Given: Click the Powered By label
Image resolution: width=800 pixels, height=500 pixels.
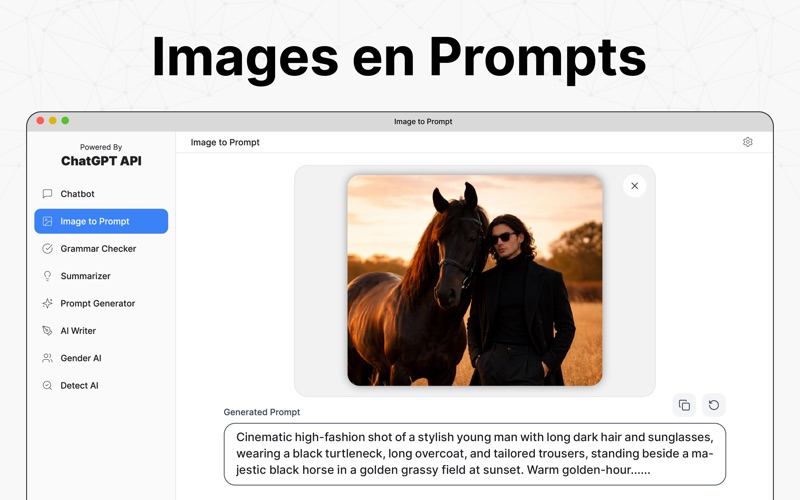Looking at the screenshot, I should coord(101,147).
